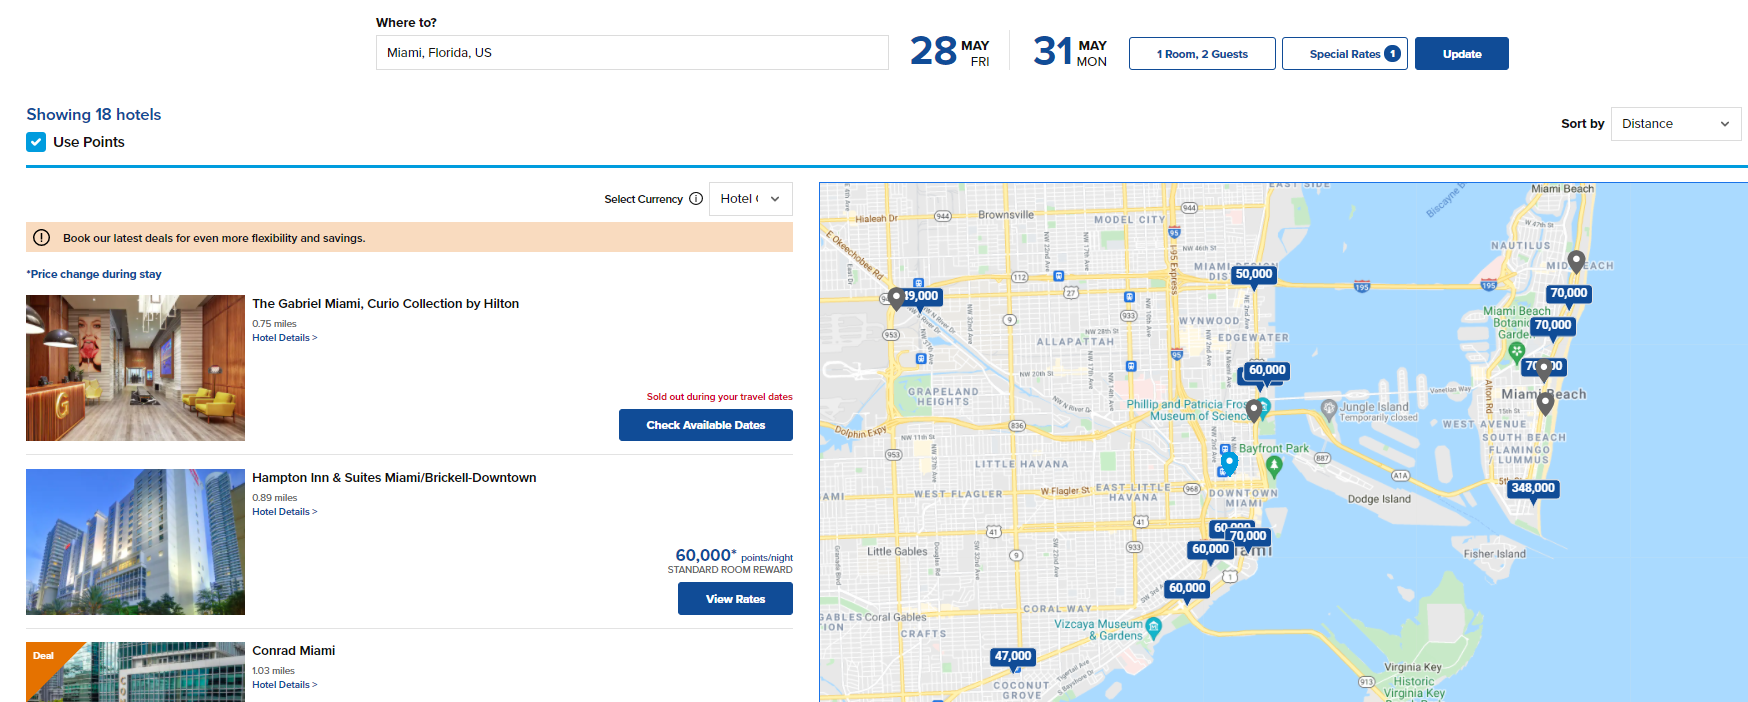This screenshot has width=1748, height=702.
Task: Click 'Sold out during your travel dates' text
Action: 720,397
